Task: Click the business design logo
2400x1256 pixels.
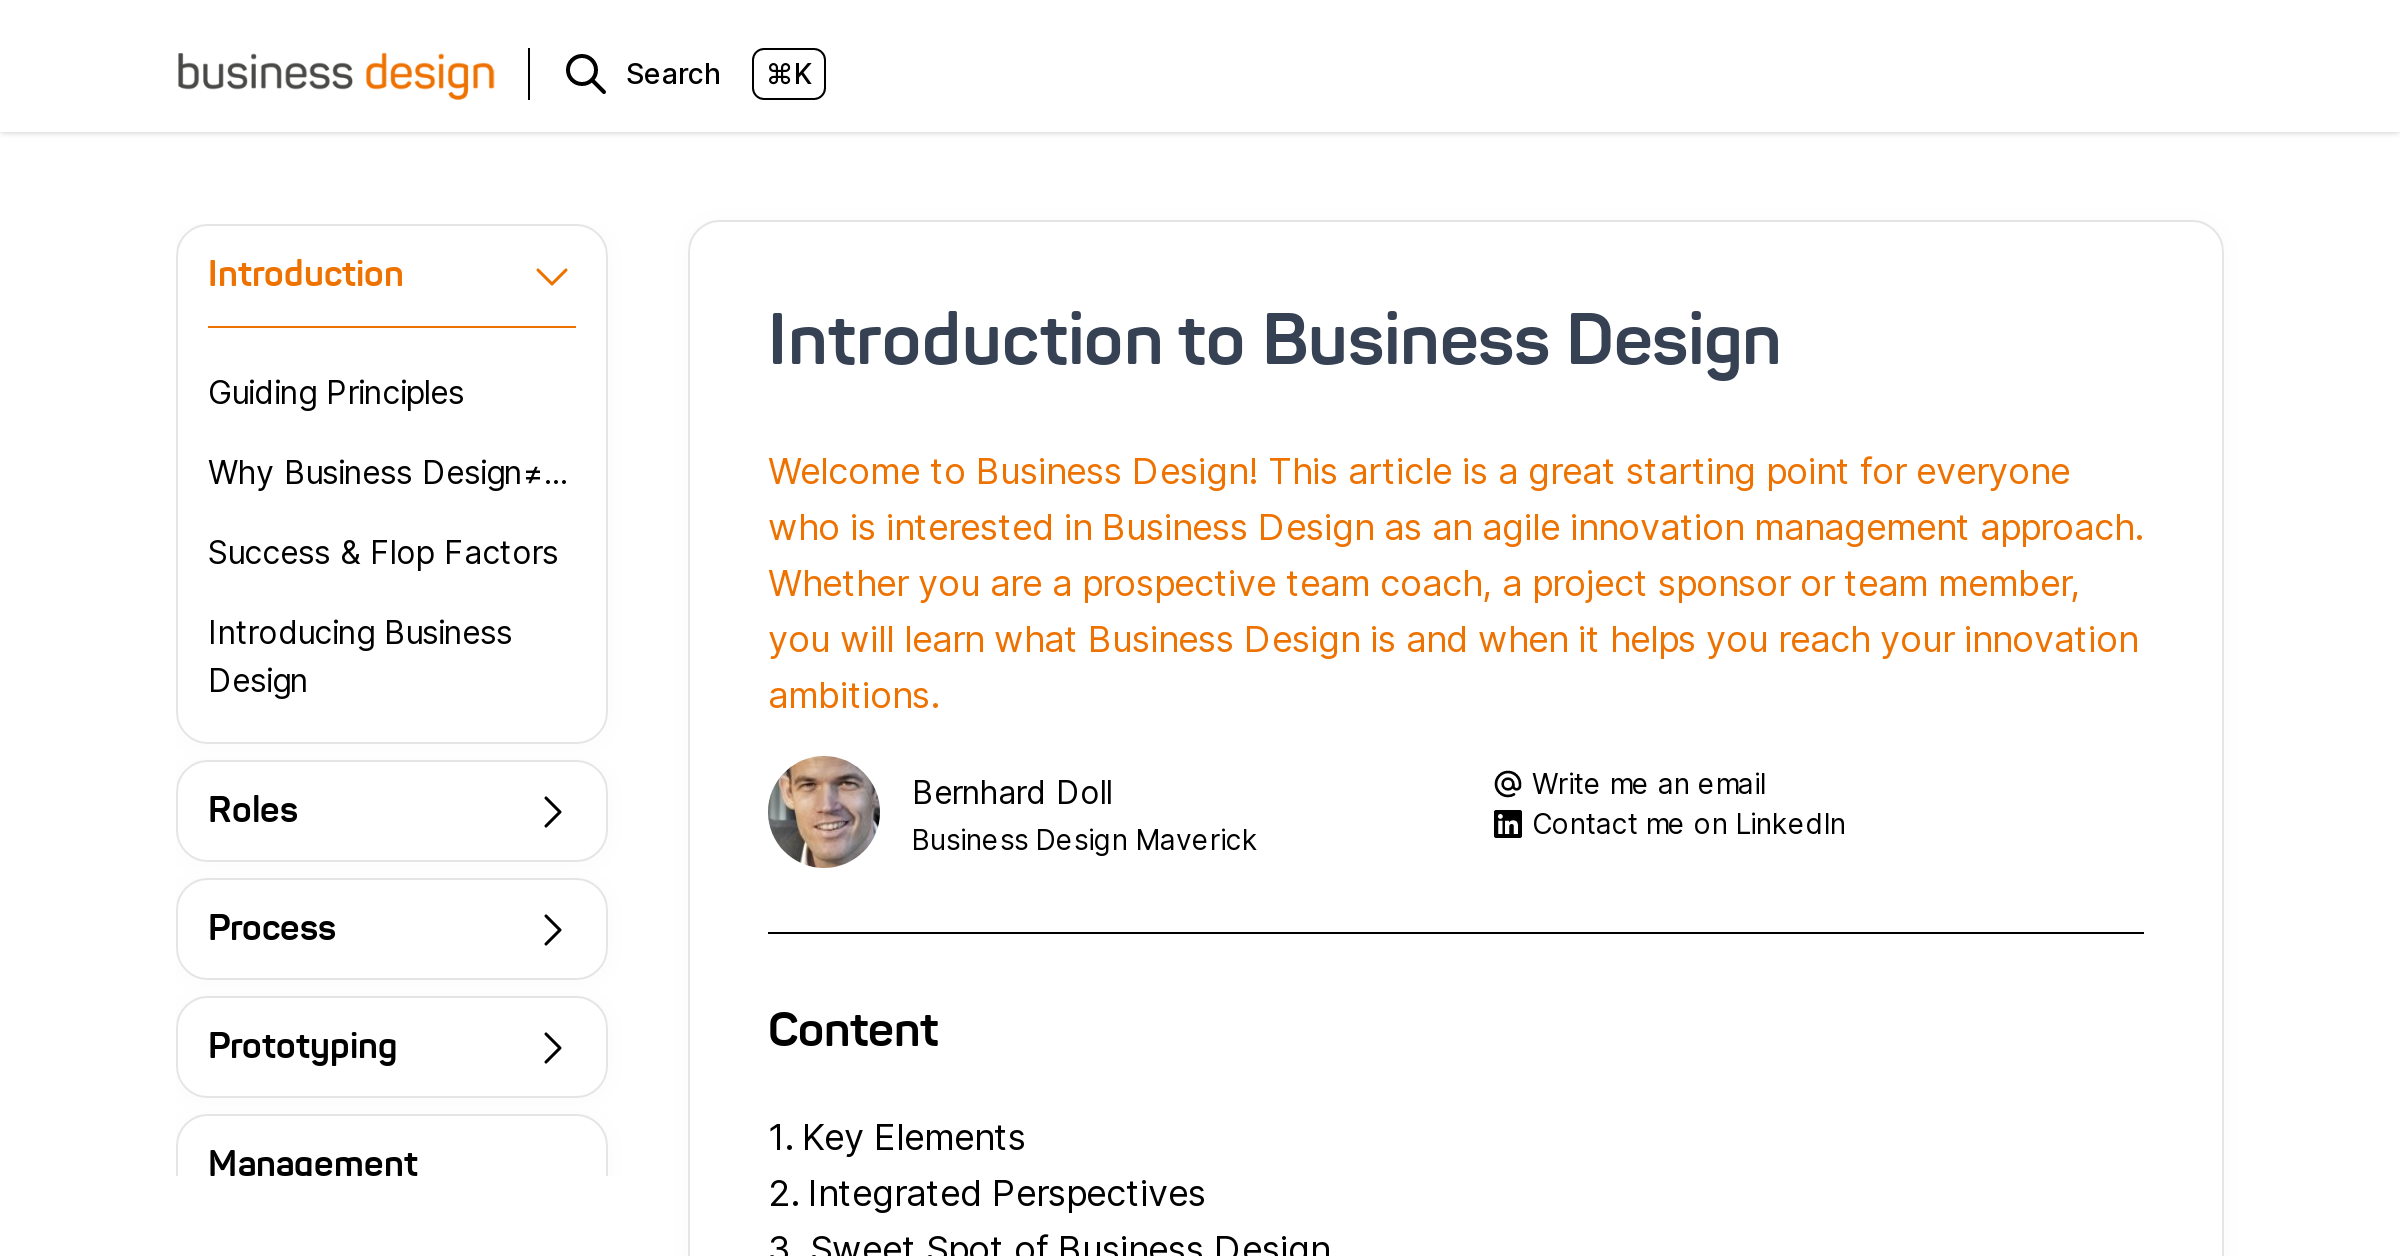Action: 335,73
